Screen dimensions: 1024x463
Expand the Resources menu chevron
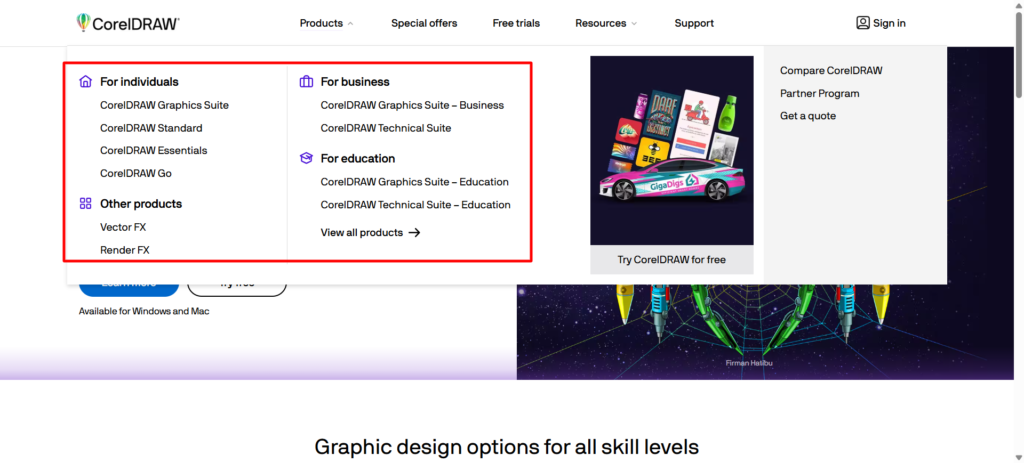(633, 24)
